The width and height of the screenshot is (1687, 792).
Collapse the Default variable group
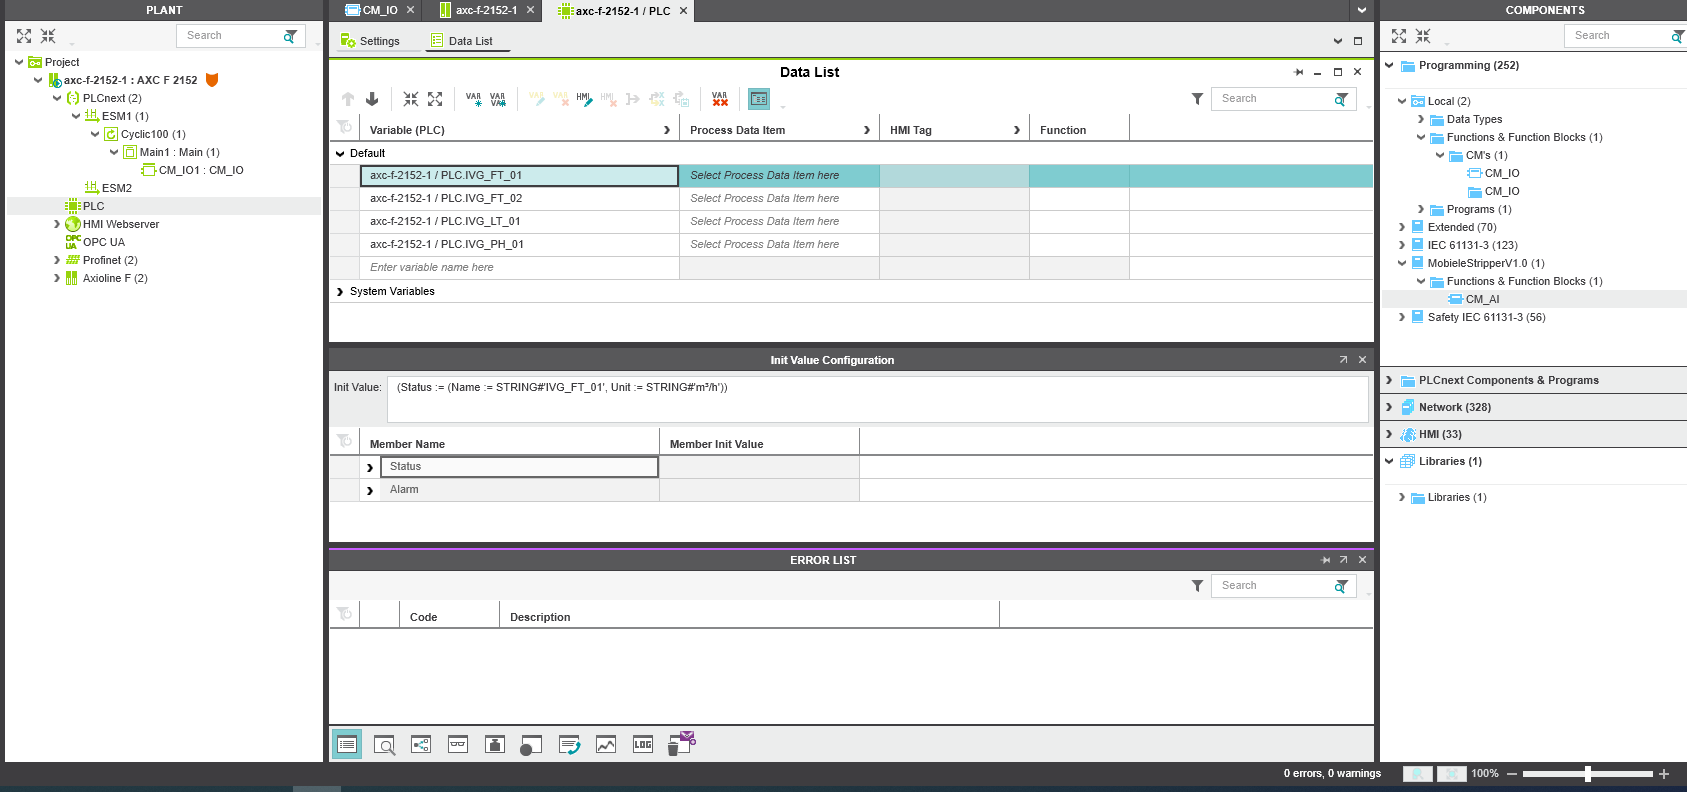tap(340, 154)
